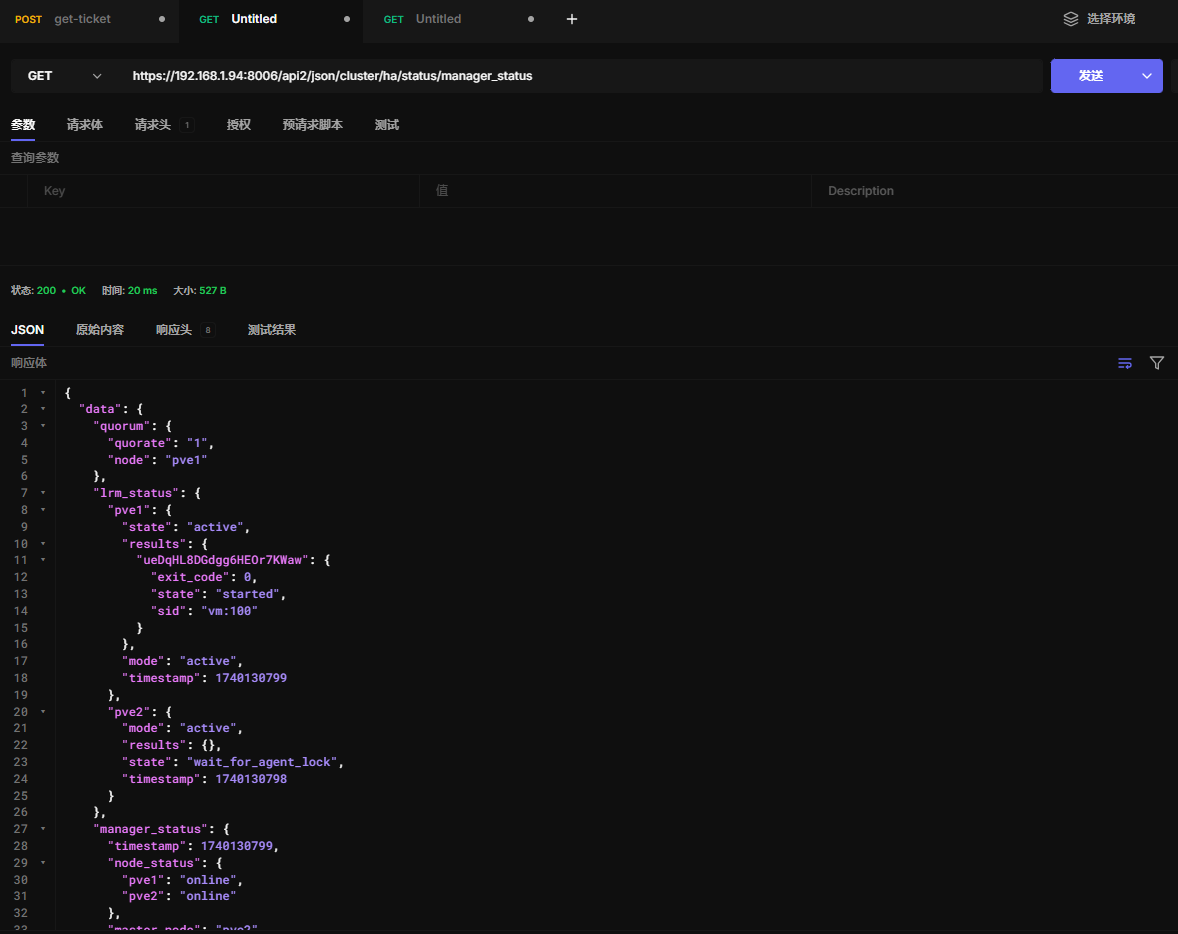Click the filter funnel icon in response body
This screenshot has height=934, width=1178.
tap(1157, 363)
